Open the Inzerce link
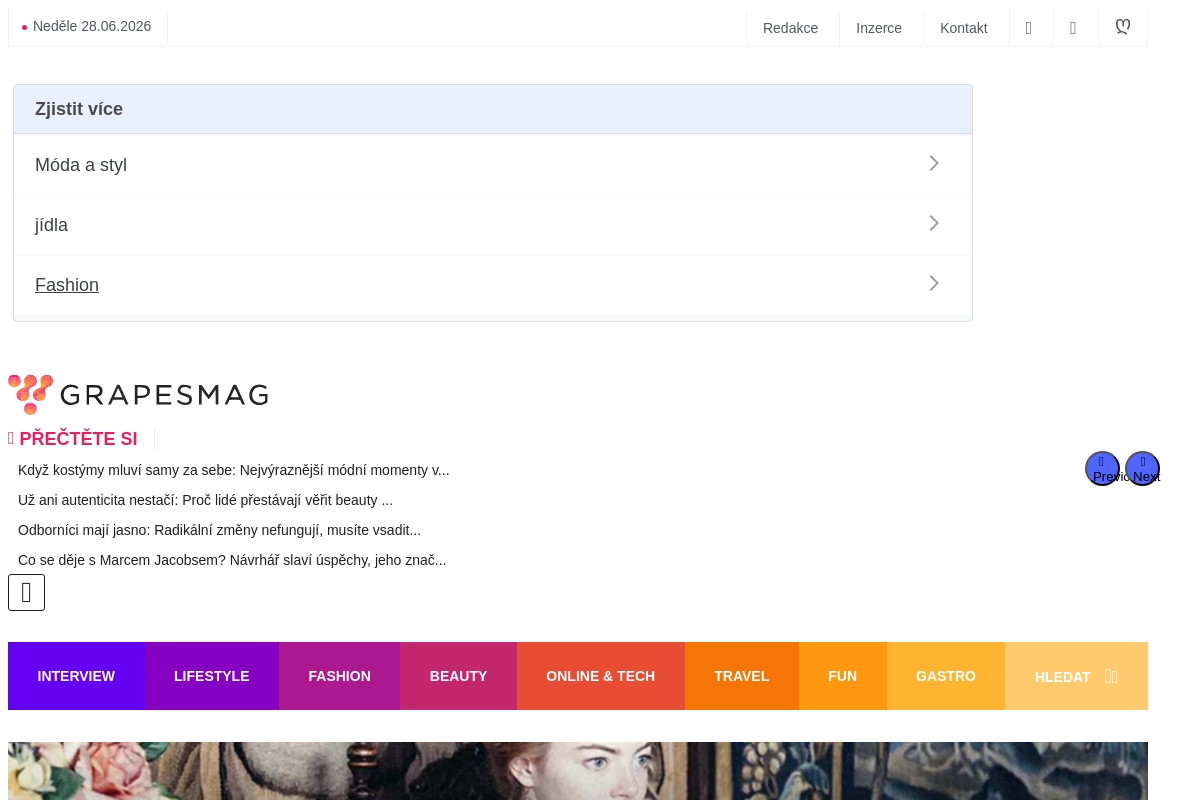Image resolution: width=1200 pixels, height=800 pixels. tap(879, 28)
